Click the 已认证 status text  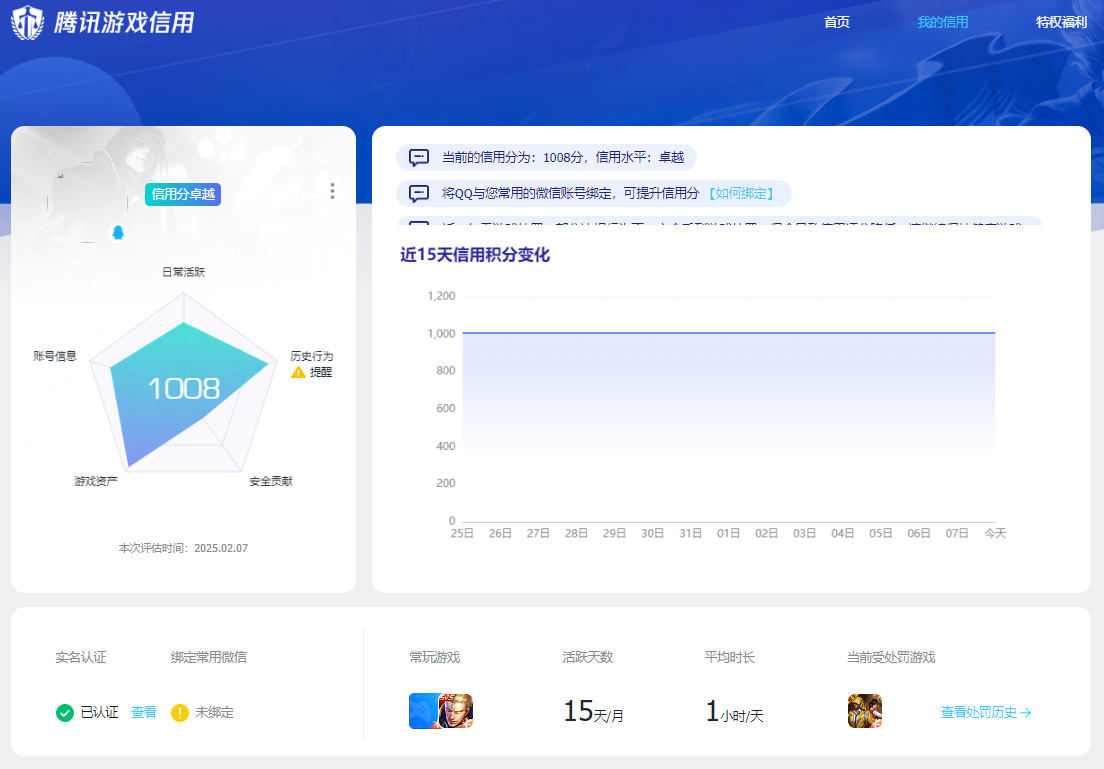(99, 713)
